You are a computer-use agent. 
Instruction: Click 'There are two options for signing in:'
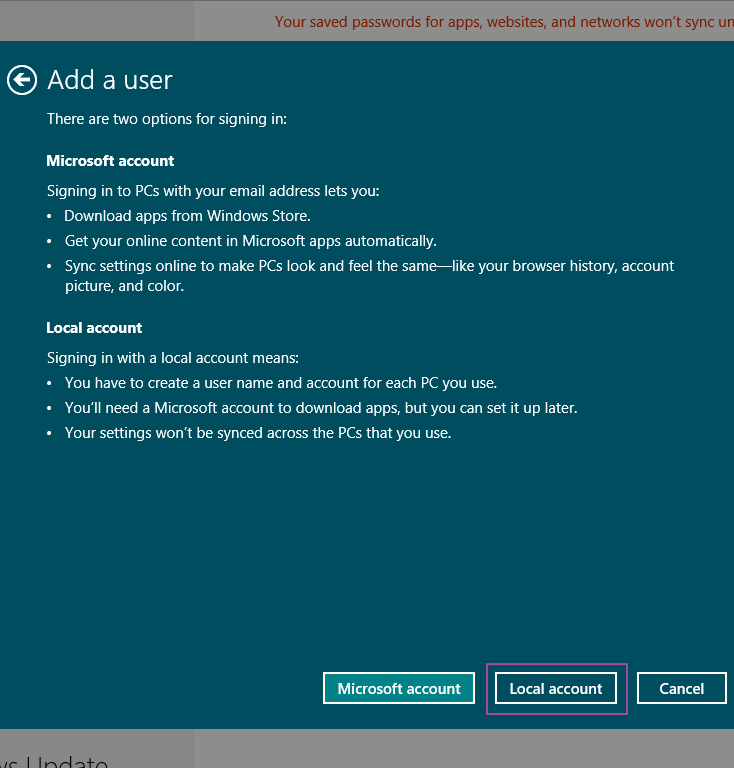tap(166, 119)
